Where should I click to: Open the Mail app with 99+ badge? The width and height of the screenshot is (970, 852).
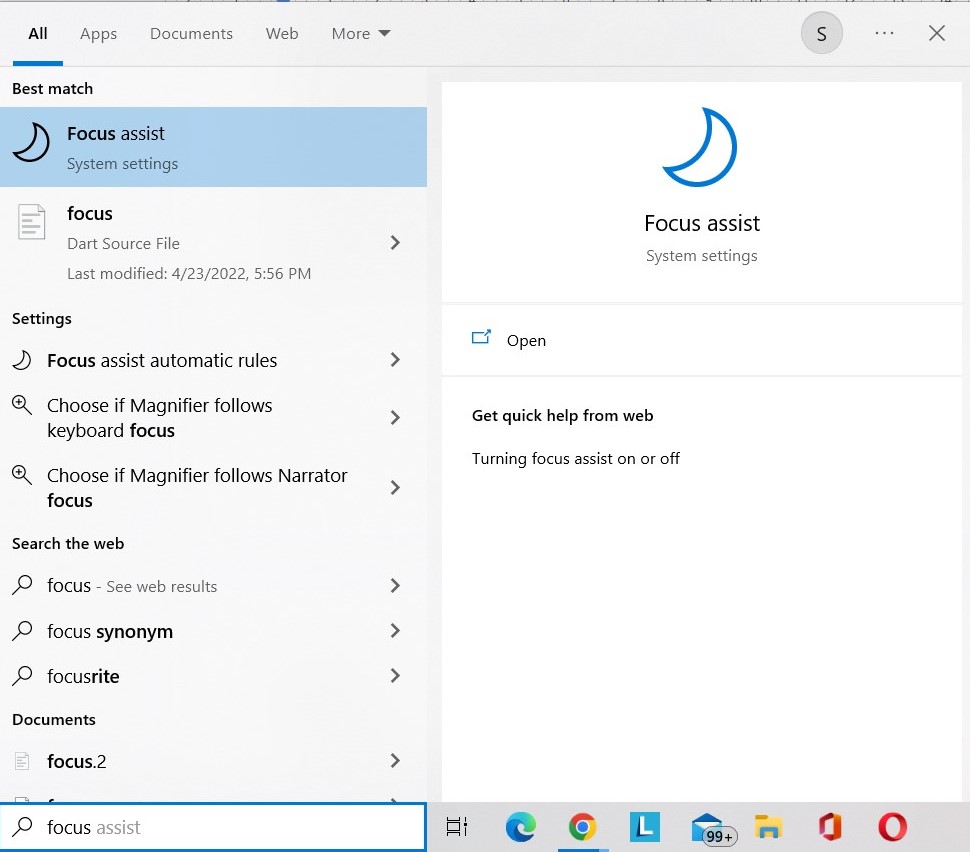pyautogui.click(x=708, y=828)
